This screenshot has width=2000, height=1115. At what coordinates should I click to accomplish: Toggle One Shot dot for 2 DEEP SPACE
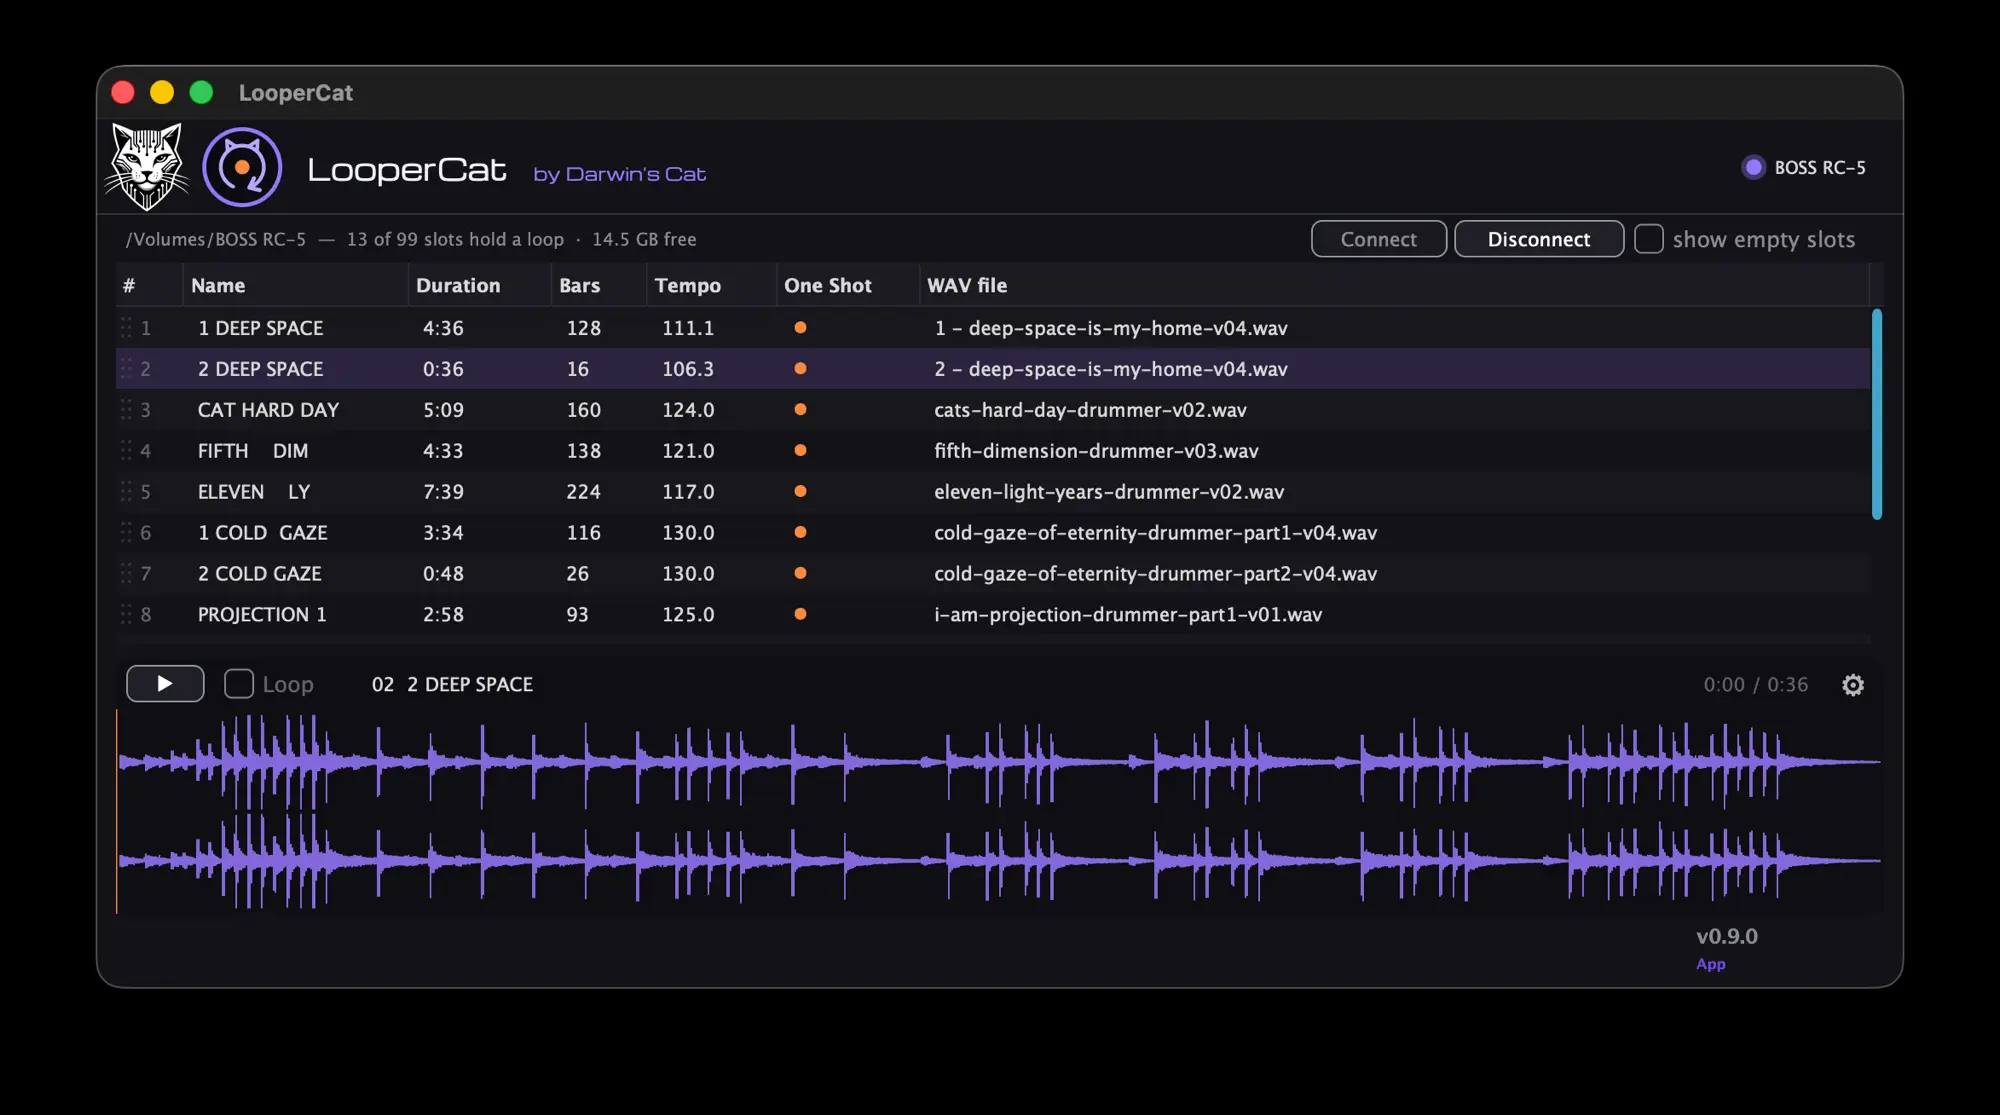[800, 369]
